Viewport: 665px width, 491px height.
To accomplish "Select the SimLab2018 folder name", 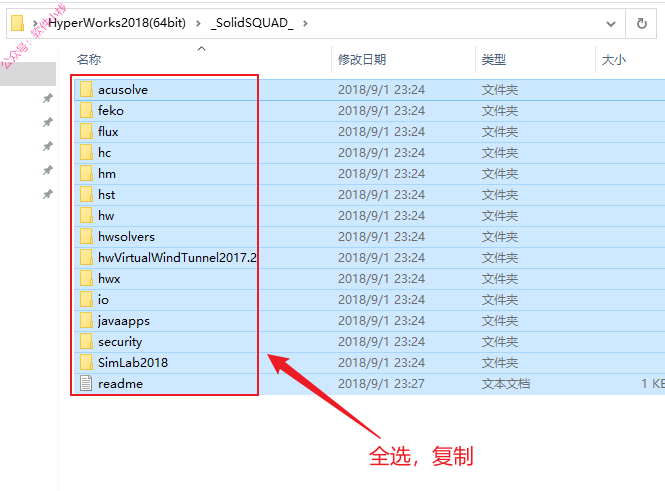I will (x=133, y=362).
